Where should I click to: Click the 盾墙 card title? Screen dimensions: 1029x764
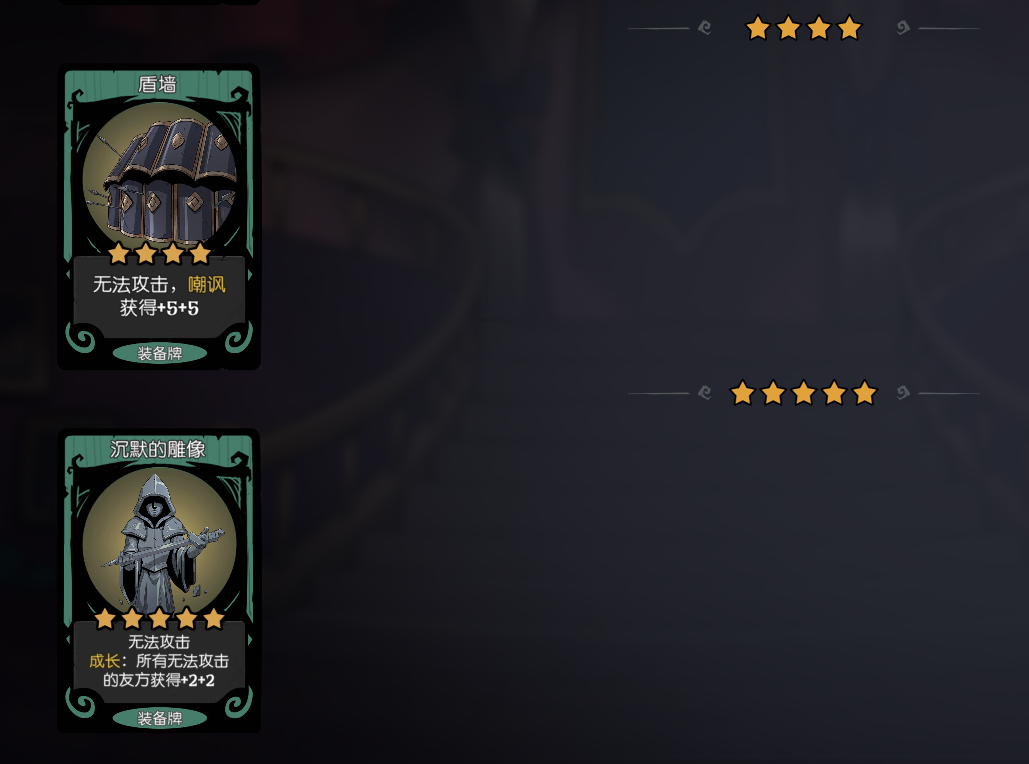(158, 85)
